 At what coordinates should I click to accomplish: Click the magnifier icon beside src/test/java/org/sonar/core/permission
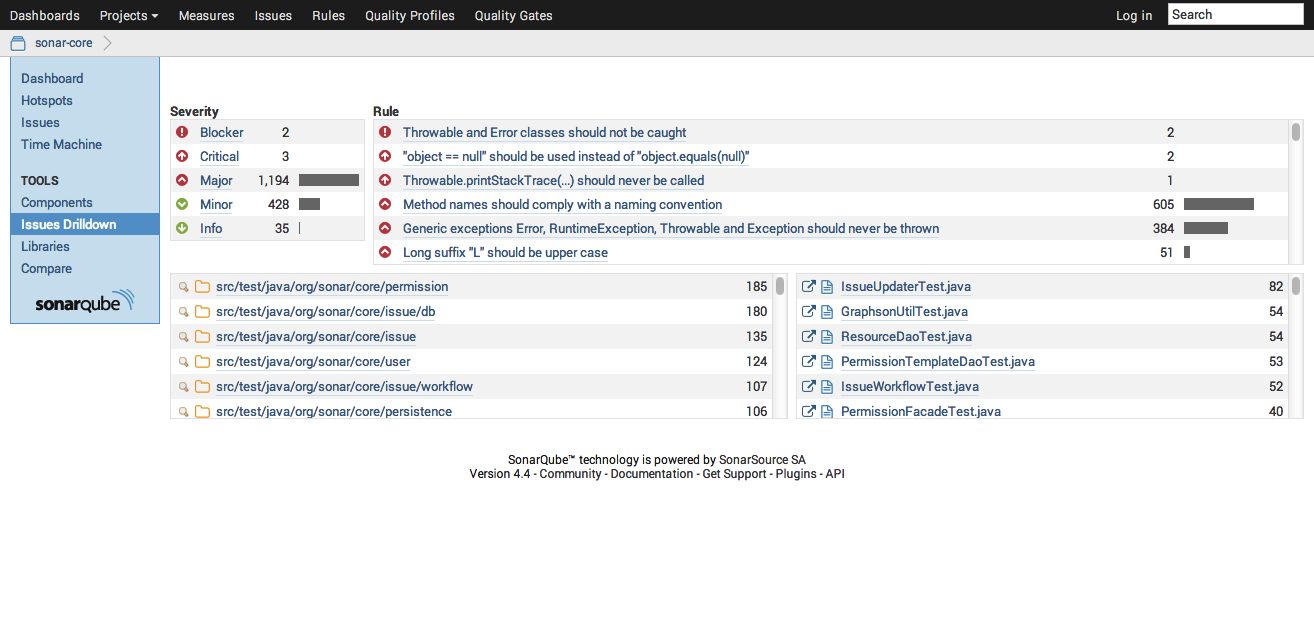click(x=183, y=287)
